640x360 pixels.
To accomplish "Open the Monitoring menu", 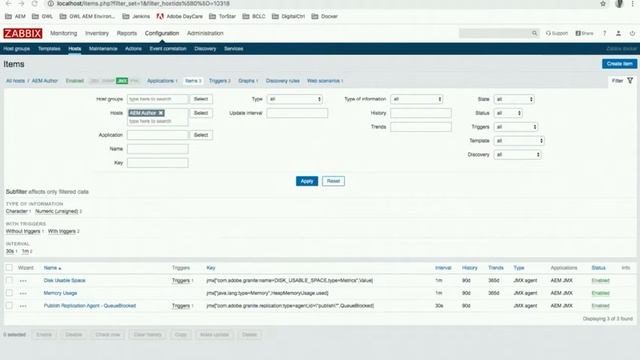I will point(63,33).
